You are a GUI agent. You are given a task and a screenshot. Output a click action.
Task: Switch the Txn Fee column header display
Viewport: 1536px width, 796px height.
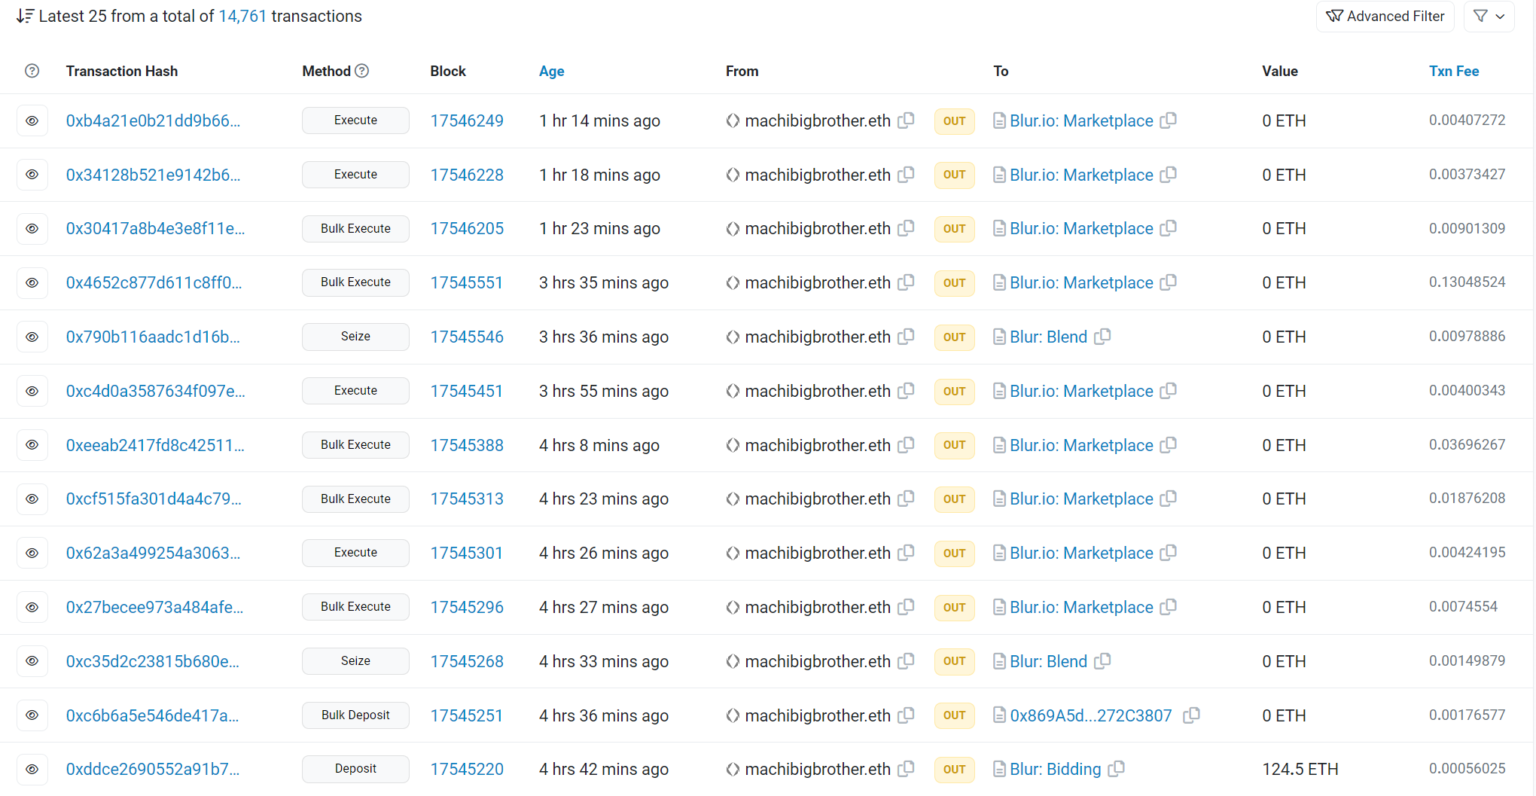(1453, 71)
